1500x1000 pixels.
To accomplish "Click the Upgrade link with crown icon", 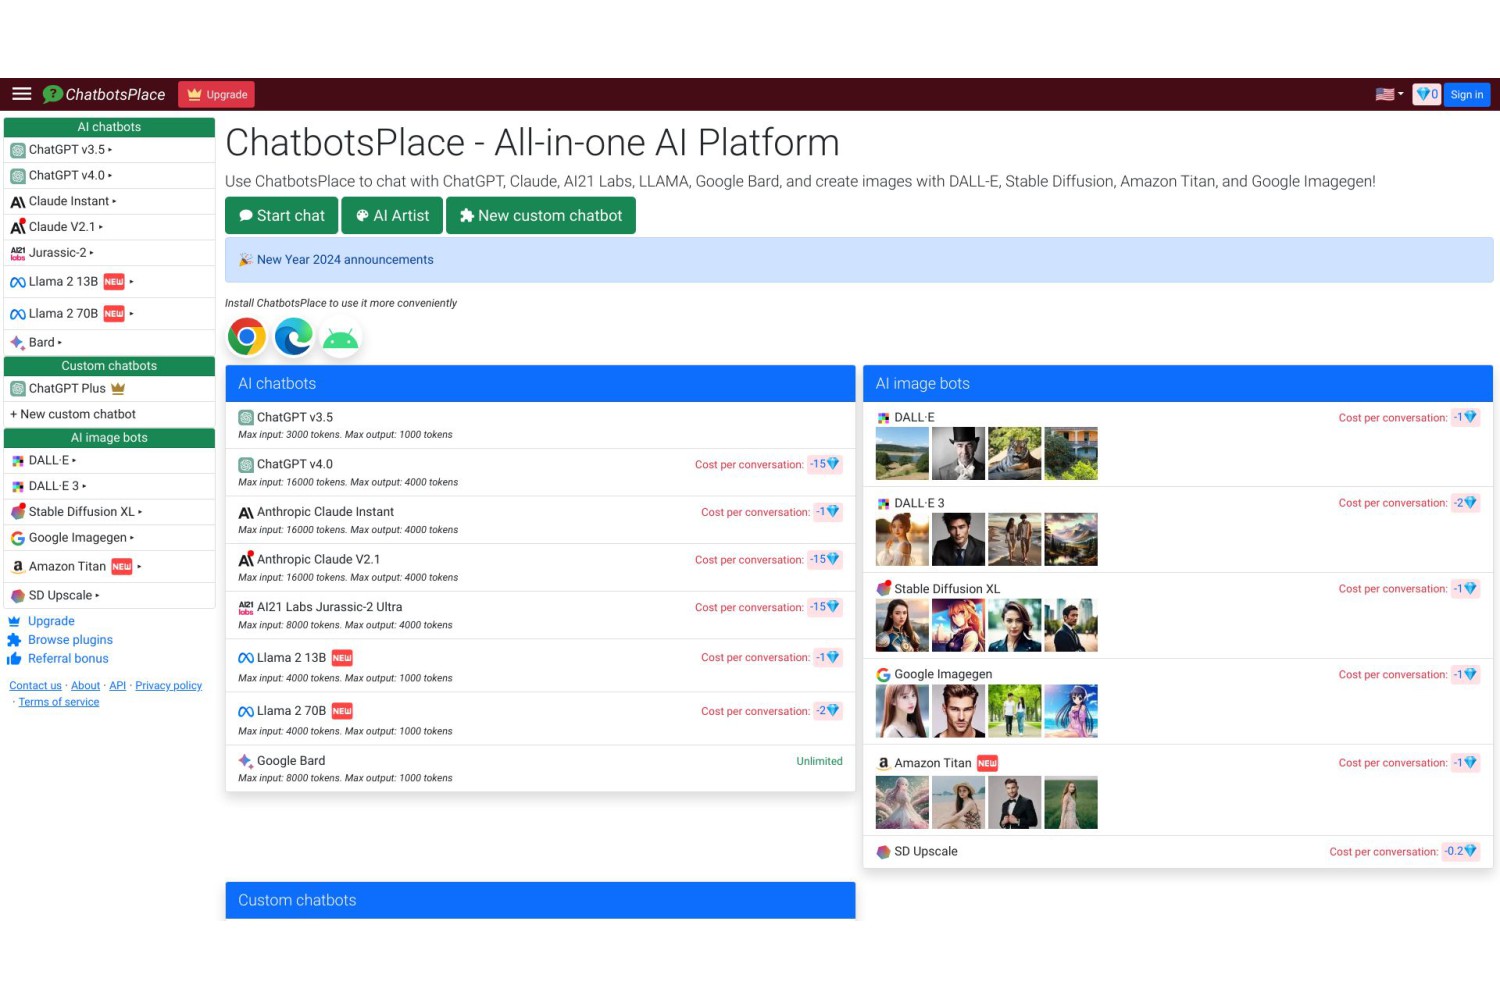I will (50, 621).
